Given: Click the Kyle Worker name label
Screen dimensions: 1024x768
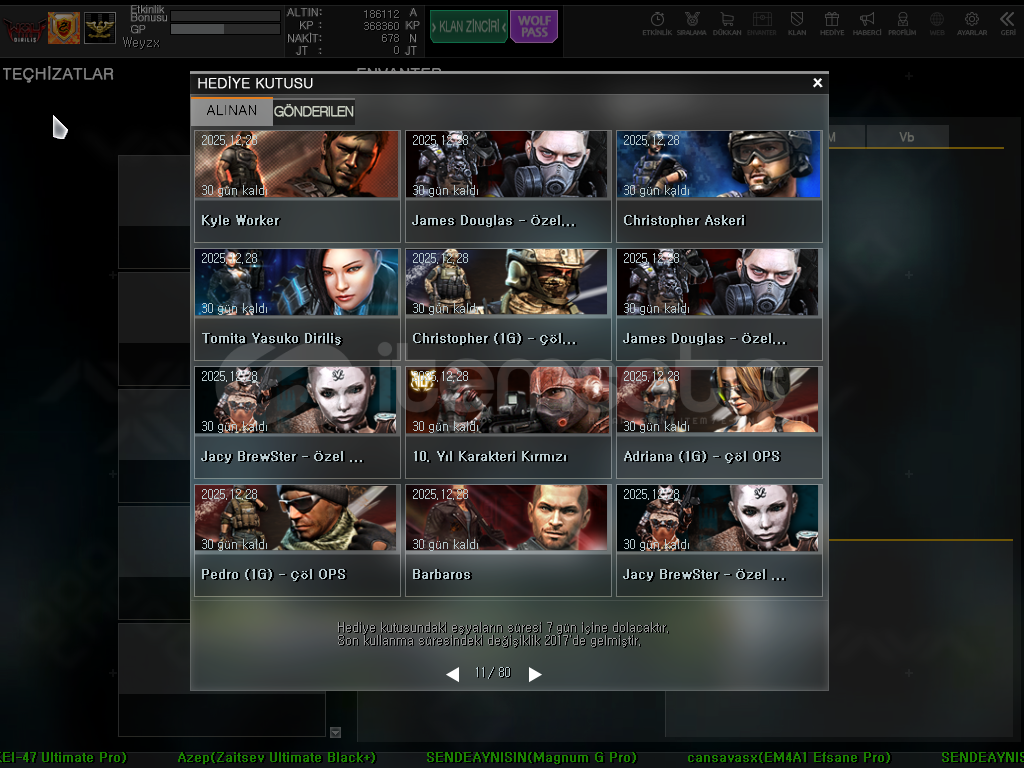Looking at the screenshot, I should coord(240,221).
